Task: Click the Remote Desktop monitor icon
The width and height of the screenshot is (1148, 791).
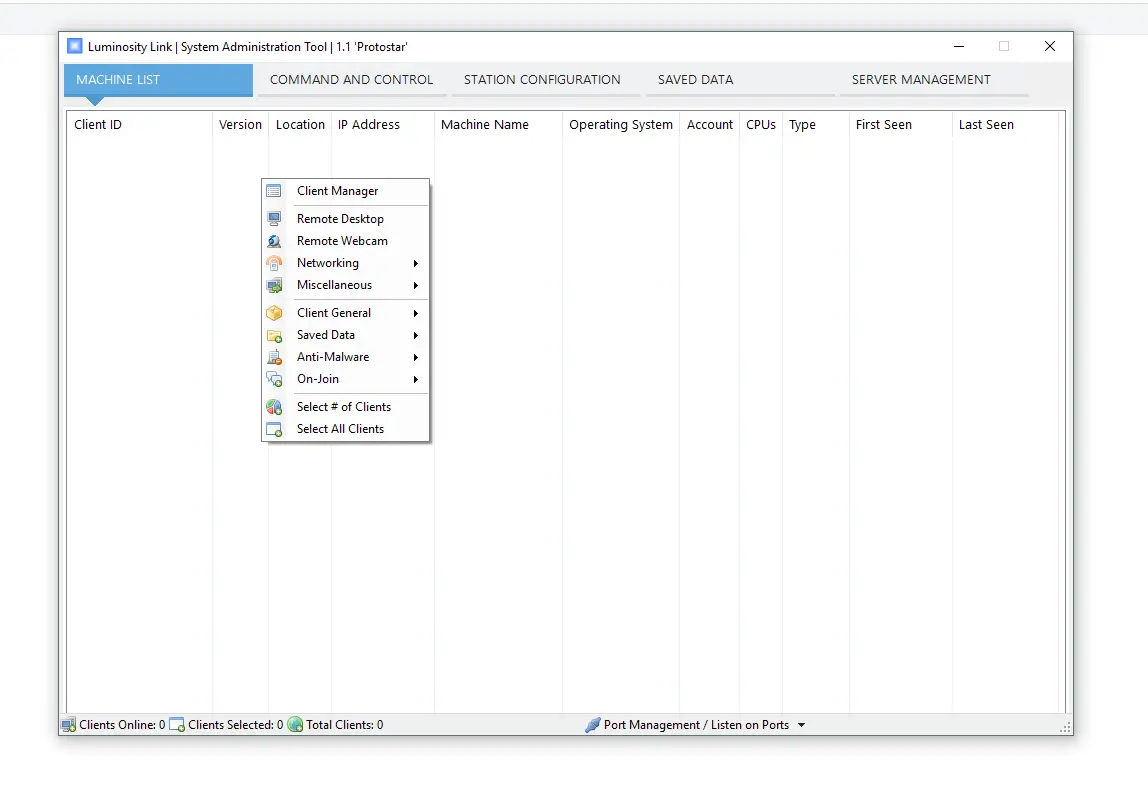Action: [274, 219]
